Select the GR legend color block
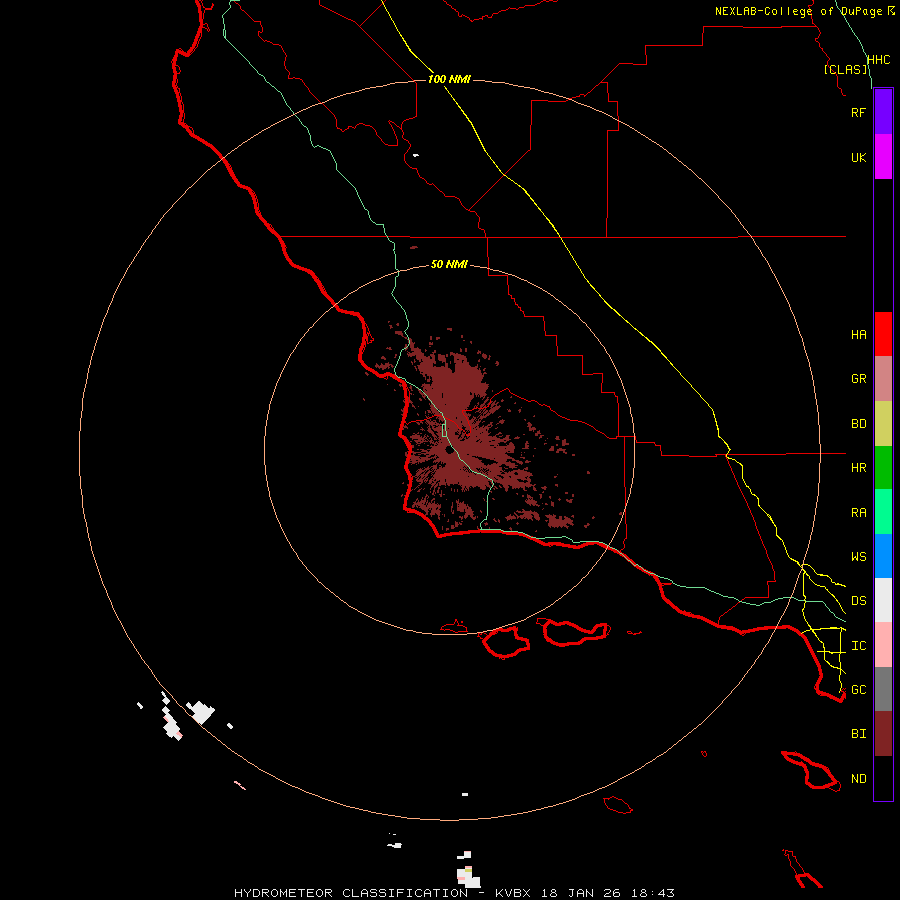 coord(883,379)
